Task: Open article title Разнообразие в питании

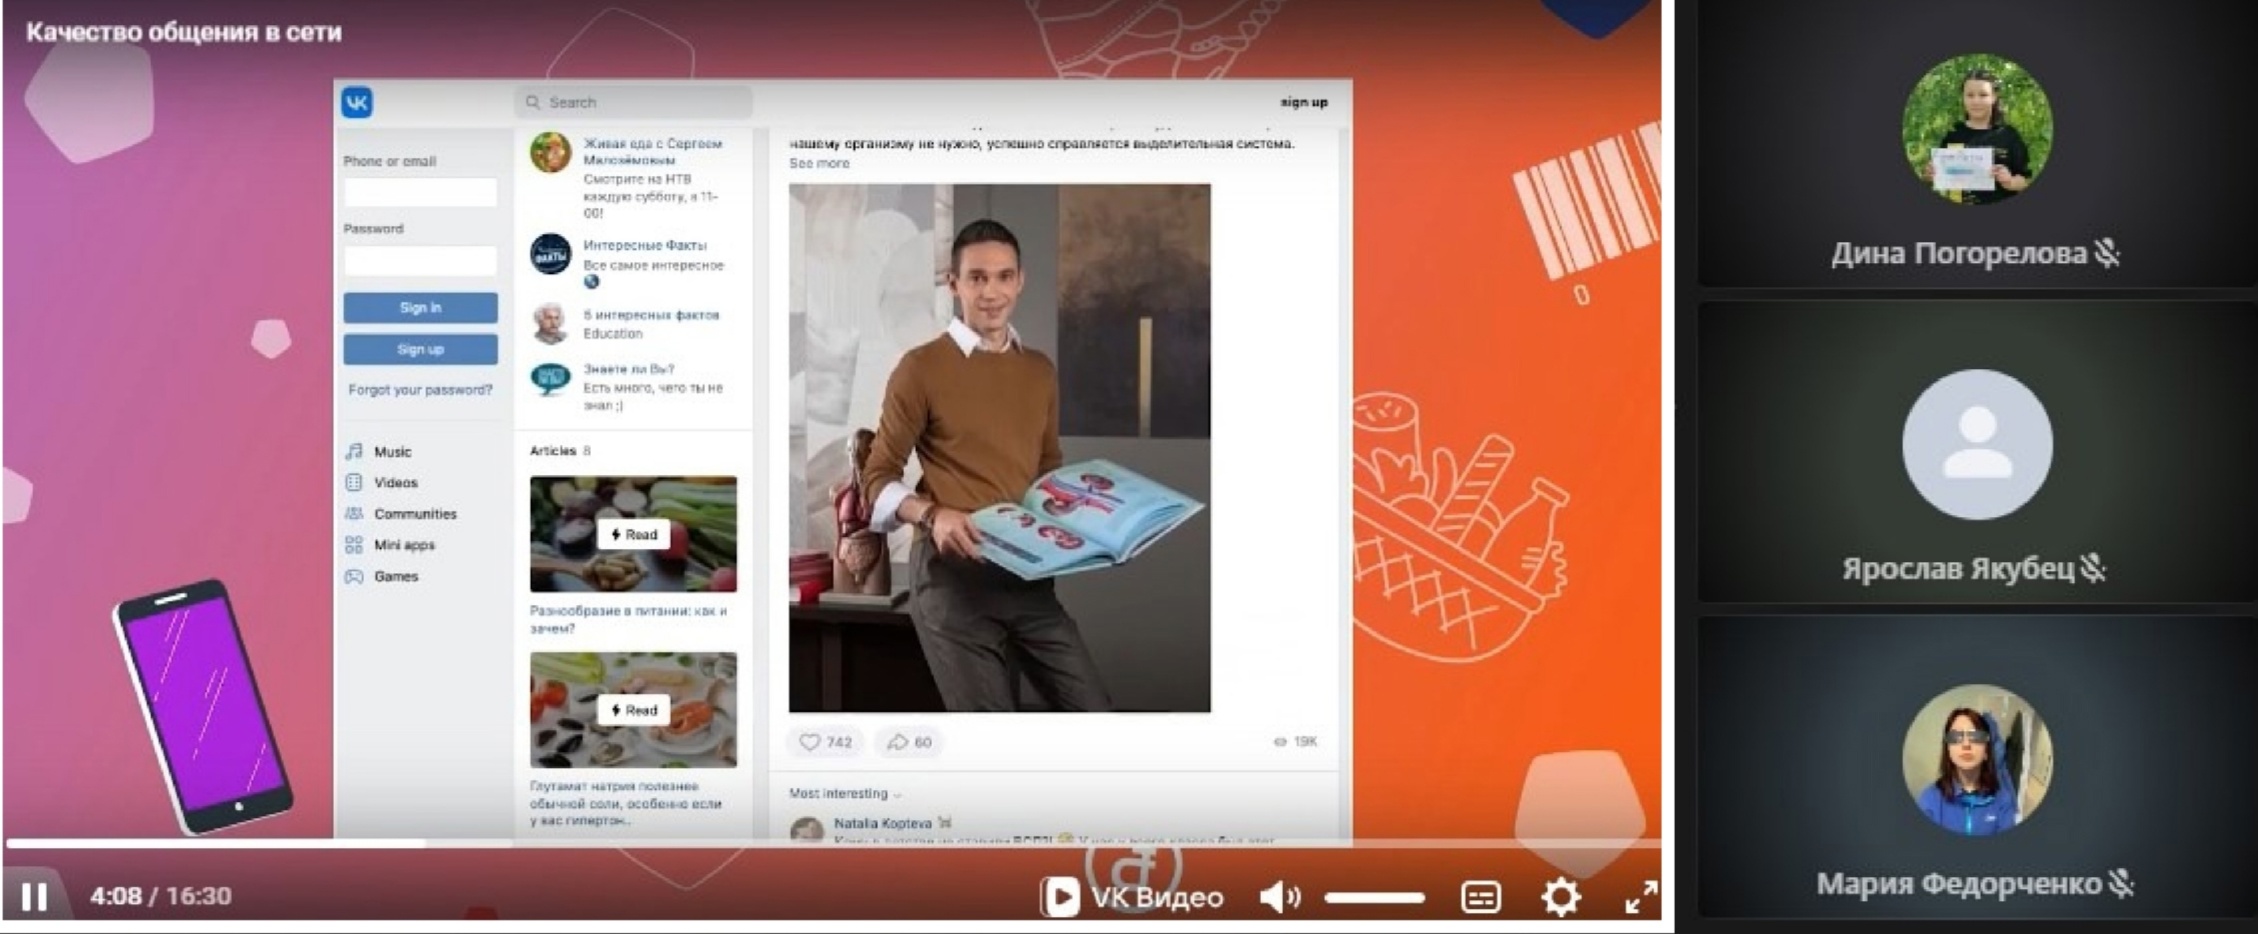Action: tap(628, 619)
